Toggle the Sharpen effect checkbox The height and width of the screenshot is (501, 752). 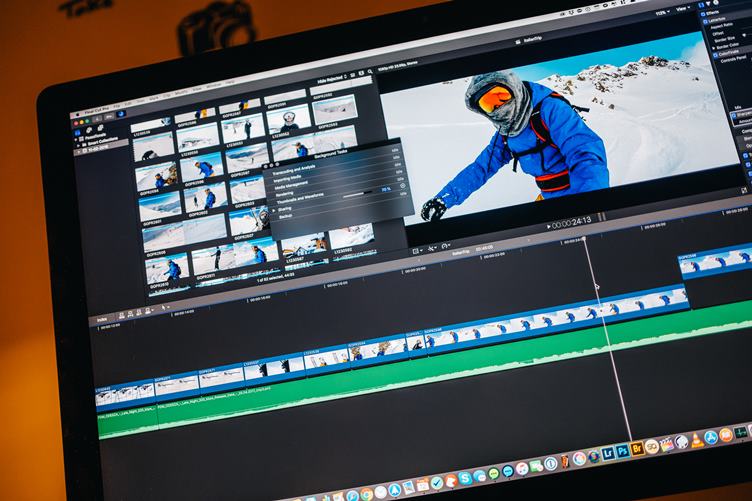click(734, 115)
